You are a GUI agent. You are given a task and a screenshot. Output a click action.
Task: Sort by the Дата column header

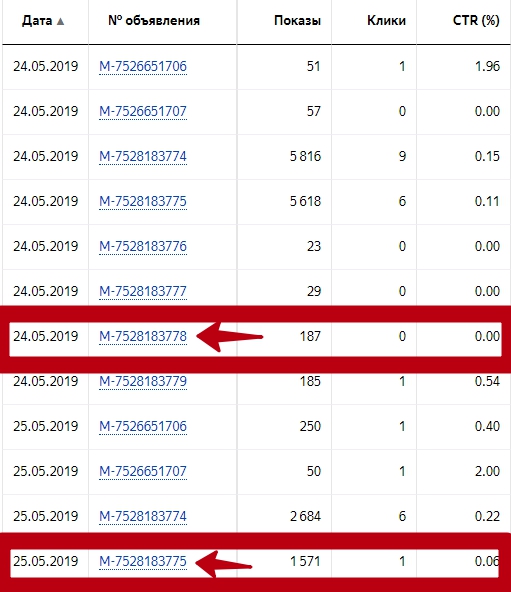coord(37,20)
